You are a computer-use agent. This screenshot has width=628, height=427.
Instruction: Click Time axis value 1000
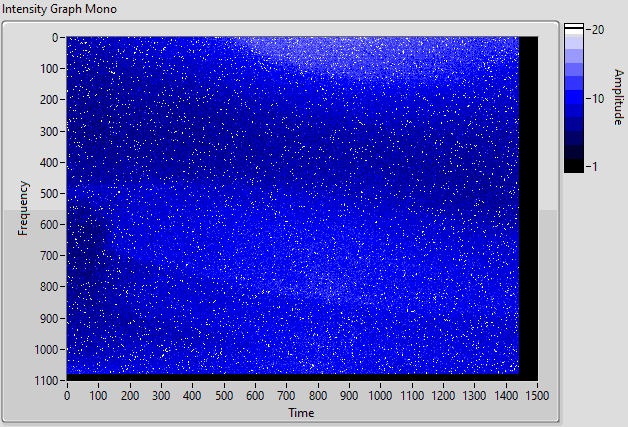(380, 396)
